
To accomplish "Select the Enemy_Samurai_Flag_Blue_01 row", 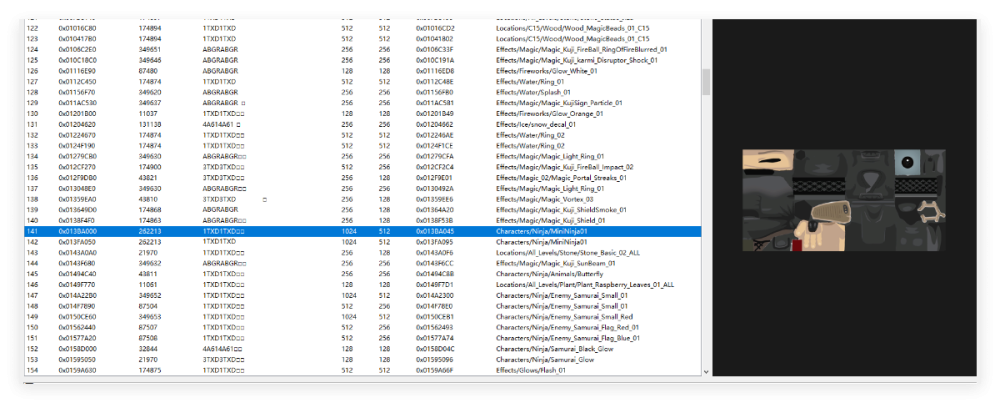I will [x=362, y=339].
